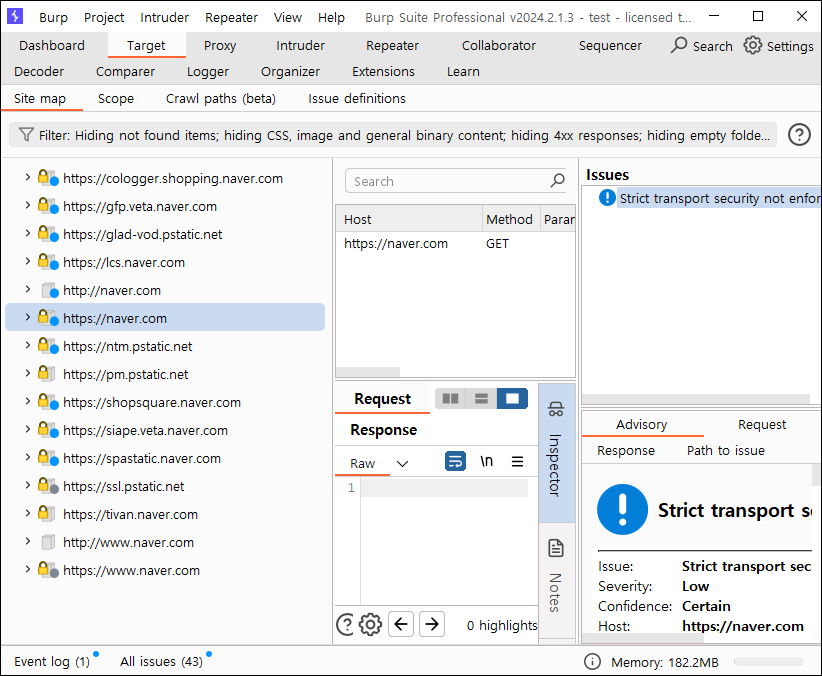This screenshot has height=676, width=822.
Task: Click the memory info circle icon
Action: [592, 662]
